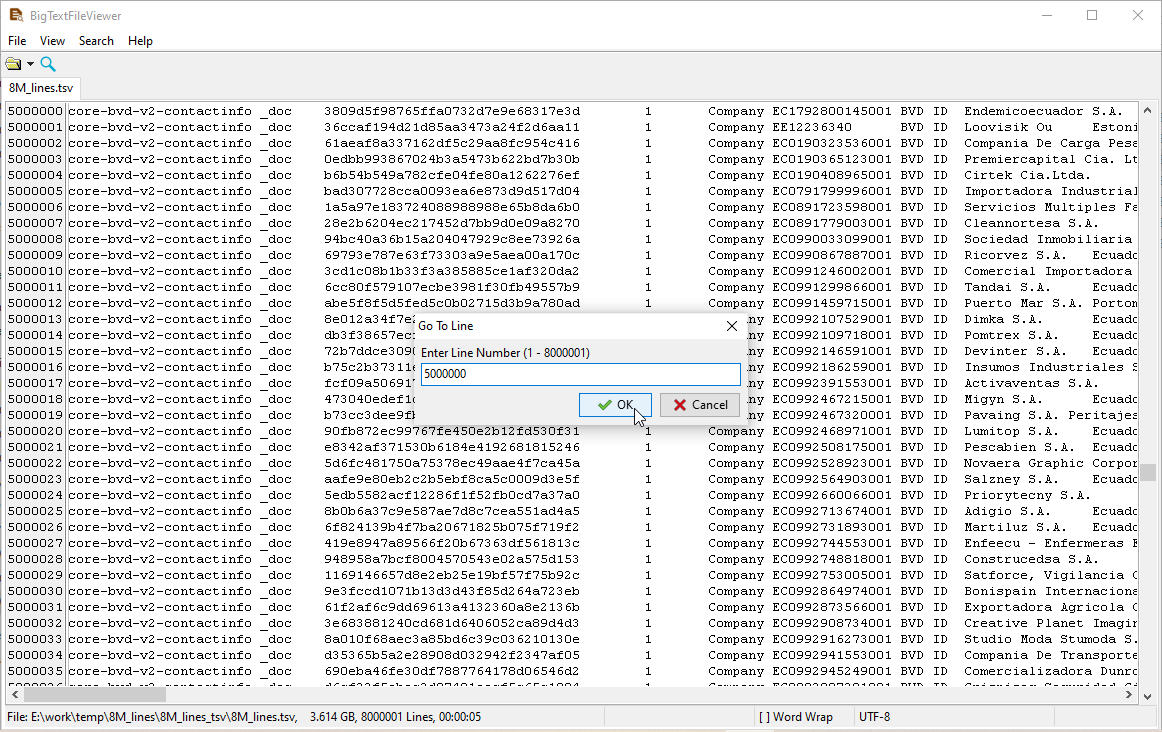Click company name Martiluz S.A.

coord(1015,528)
